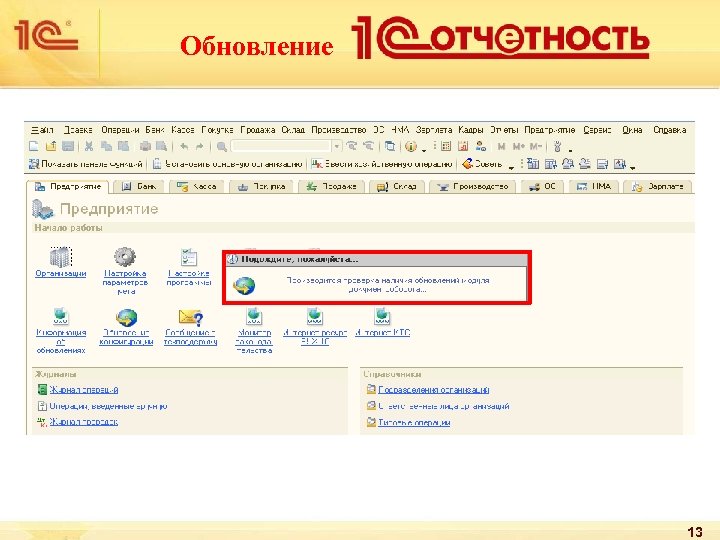Expand the Советы button dropdown arrow
The height and width of the screenshot is (540, 720).
tap(511, 166)
